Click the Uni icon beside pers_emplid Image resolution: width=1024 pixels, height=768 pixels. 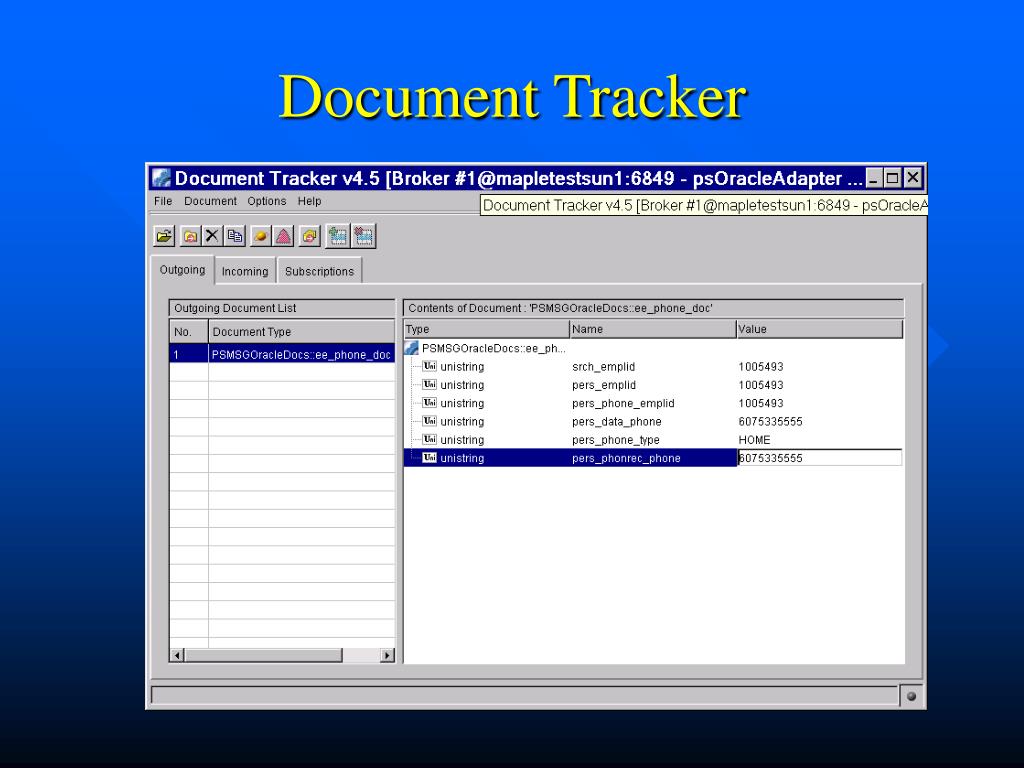[x=429, y=385]
